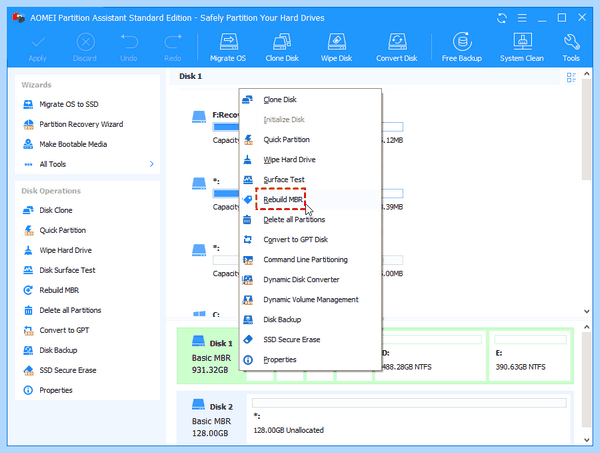The image size is (600, 453).
Task: Select Wipe Hard Drive in the context menu
Action: point(310,160)
